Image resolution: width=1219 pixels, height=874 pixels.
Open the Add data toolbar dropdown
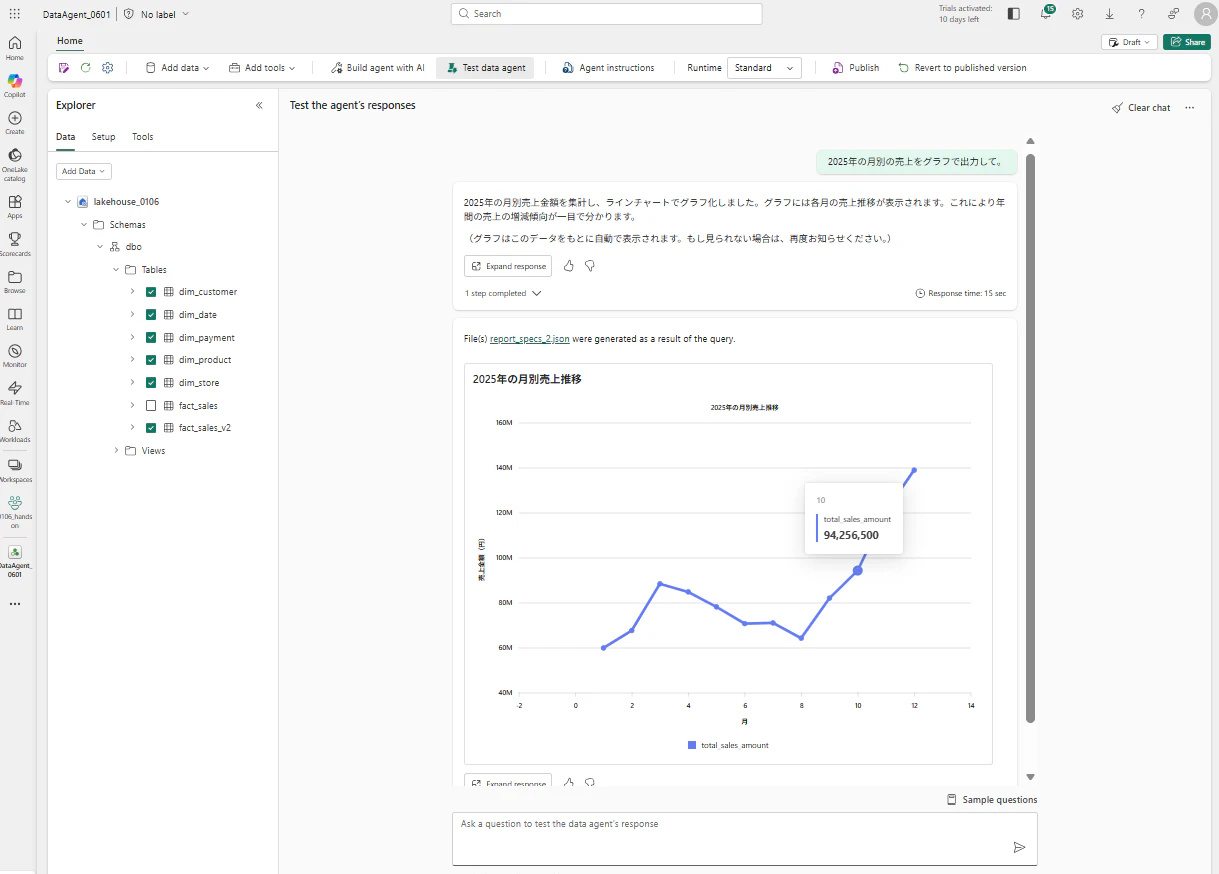(x=177, y=68)
